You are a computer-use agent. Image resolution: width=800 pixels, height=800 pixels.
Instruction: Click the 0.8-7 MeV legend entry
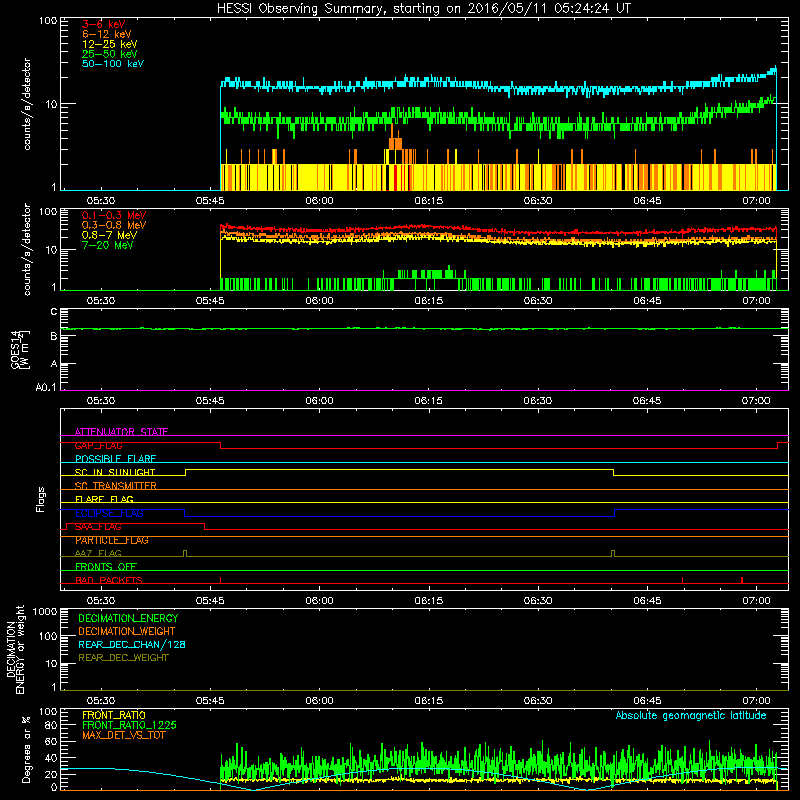point(109,235)
